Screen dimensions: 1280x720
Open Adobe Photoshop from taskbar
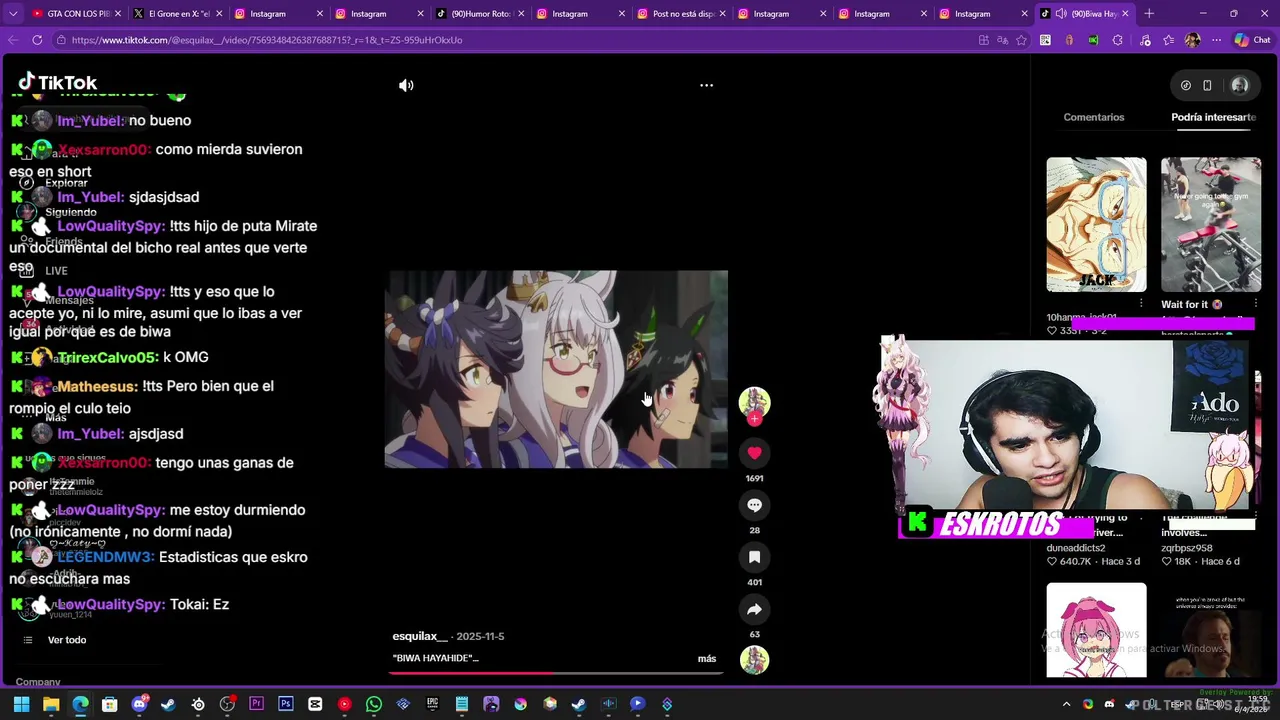point(285,704)
